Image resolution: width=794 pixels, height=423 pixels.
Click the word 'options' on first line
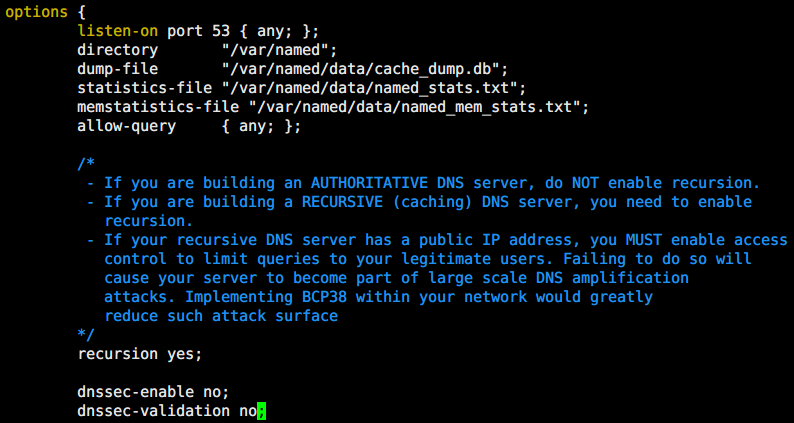(x=36, y=13)
